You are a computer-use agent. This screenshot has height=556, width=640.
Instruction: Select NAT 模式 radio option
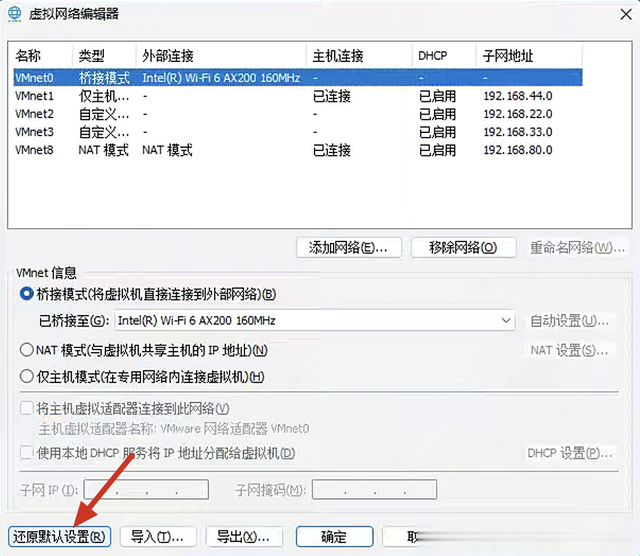27,350
